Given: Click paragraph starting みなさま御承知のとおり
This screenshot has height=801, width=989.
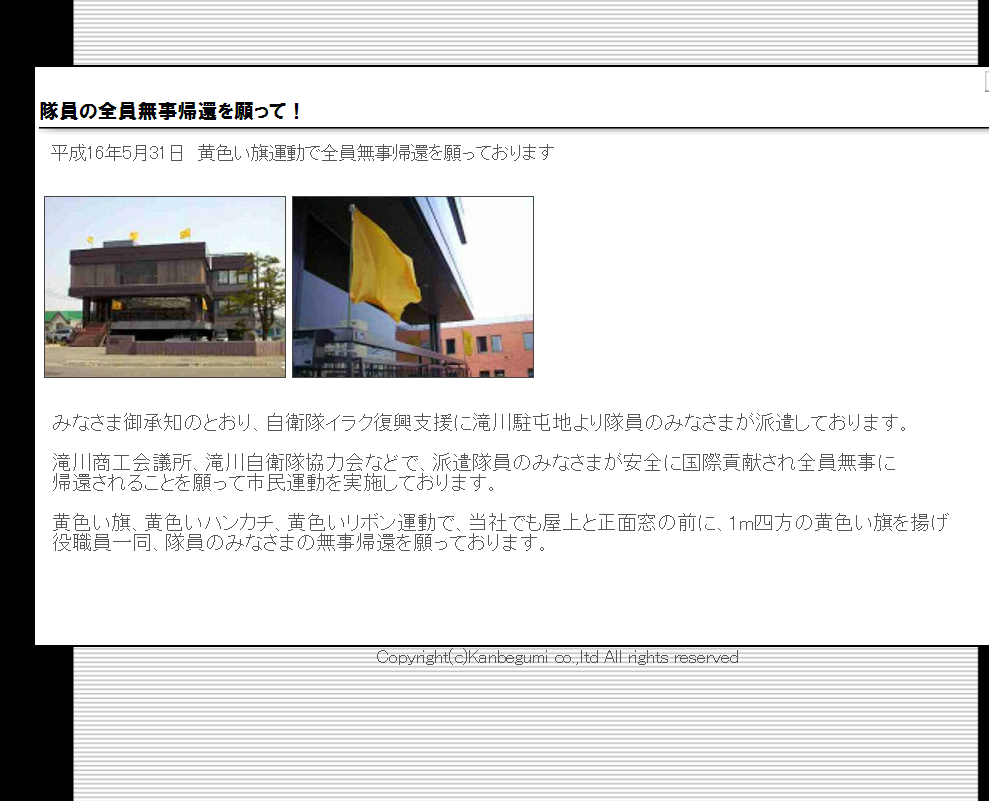Looking at the screenshot, I should 481,422.
